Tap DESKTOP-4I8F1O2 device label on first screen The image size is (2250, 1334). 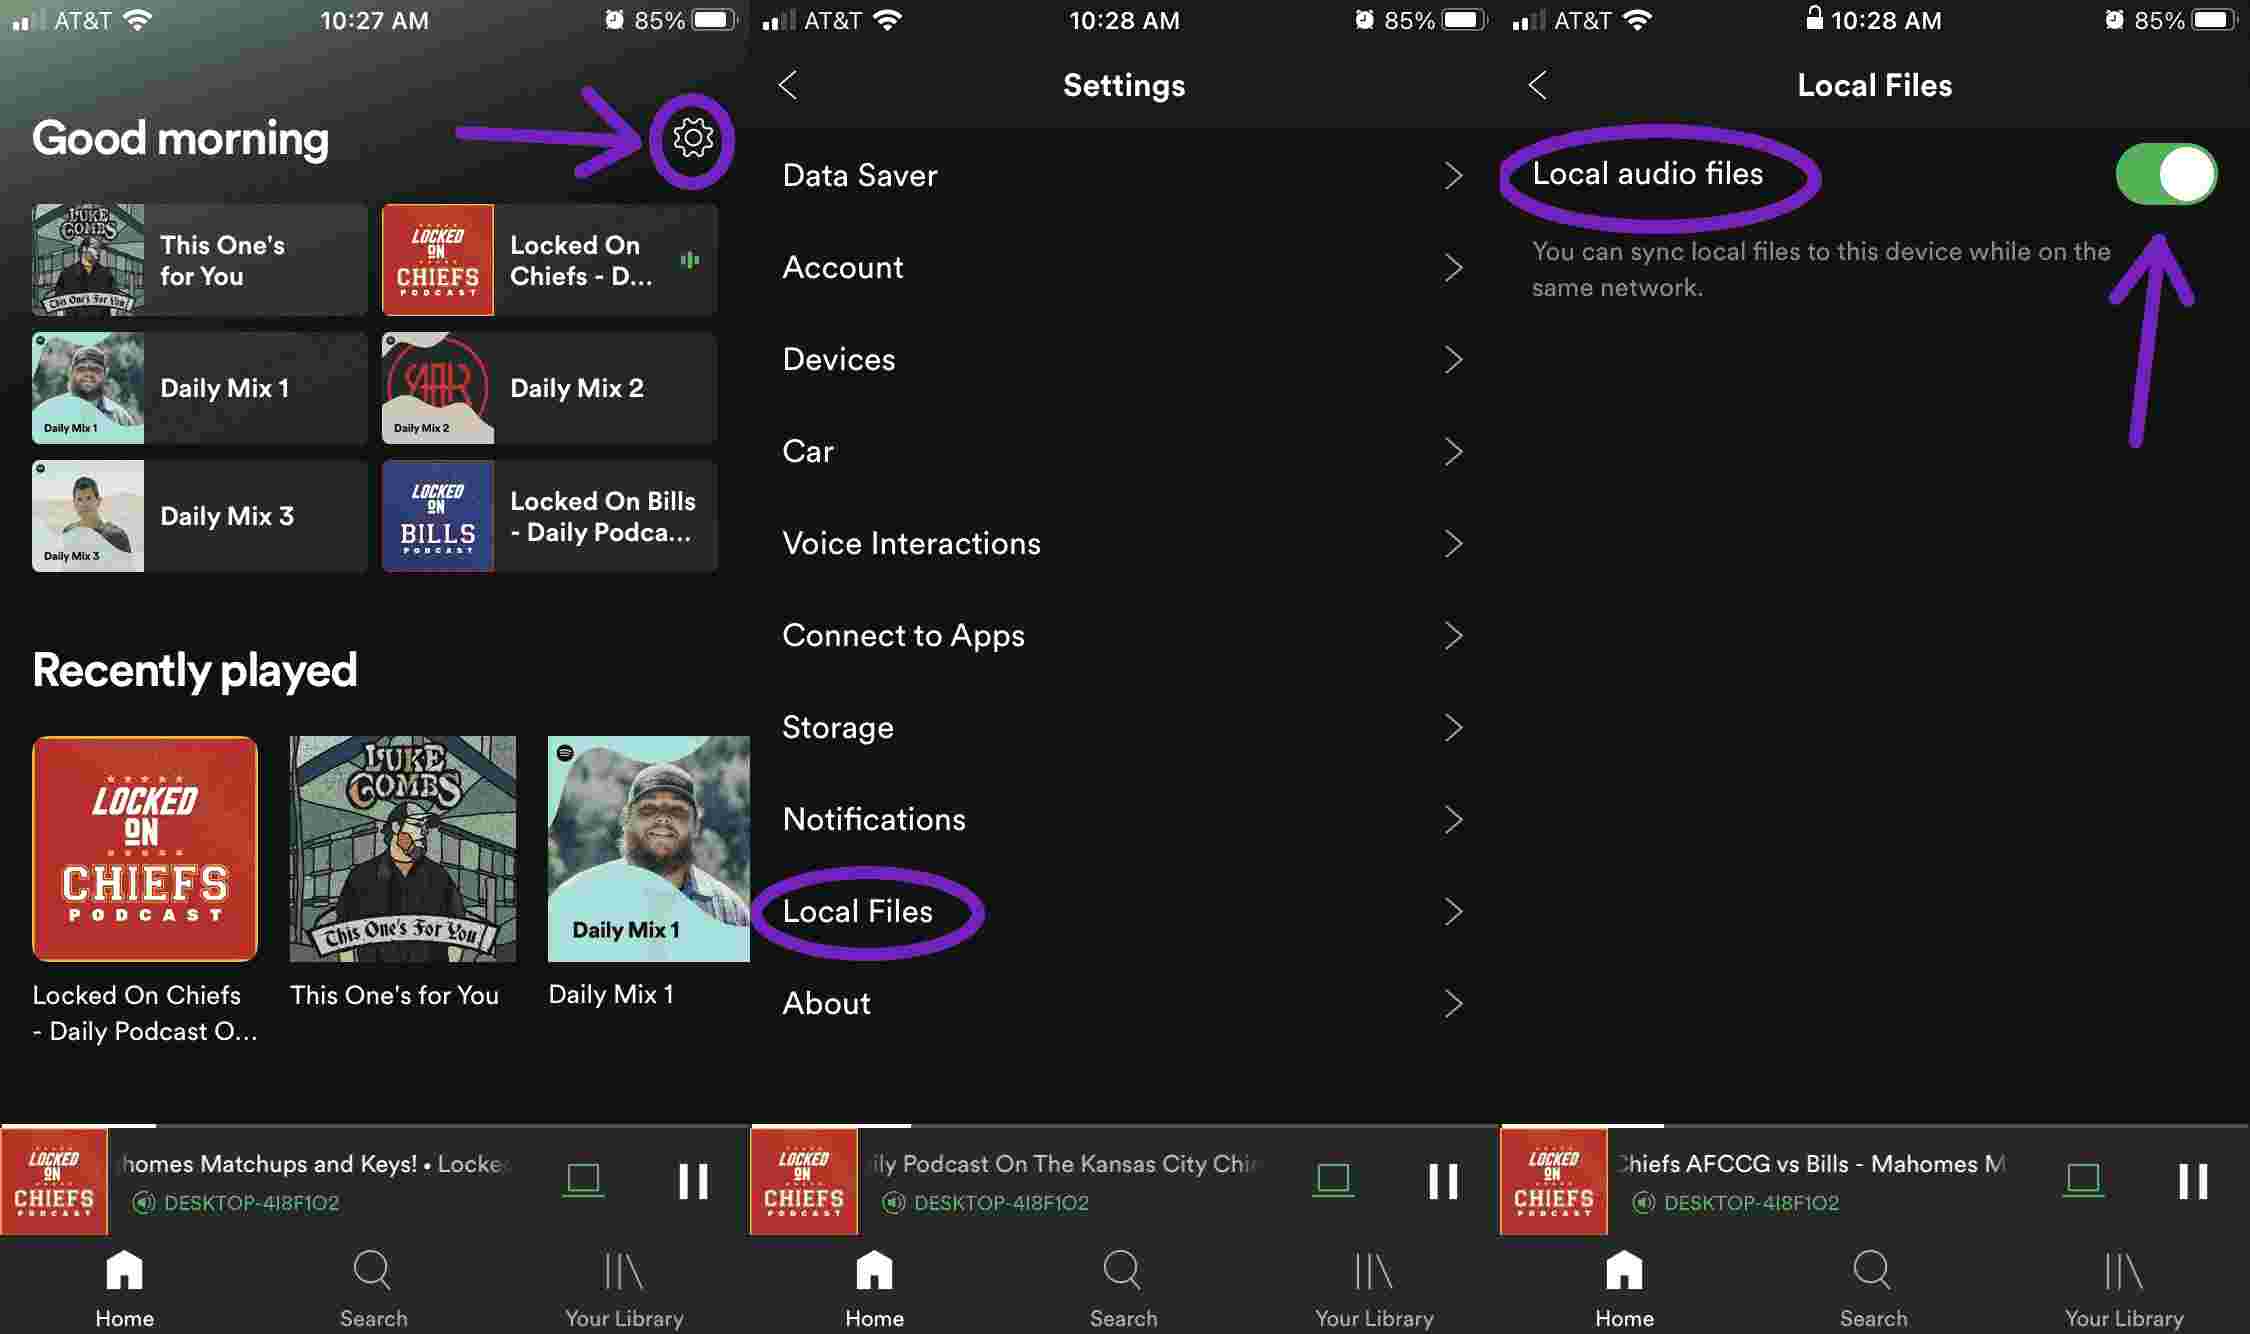pyautogui.click(x=251, y=1203)
